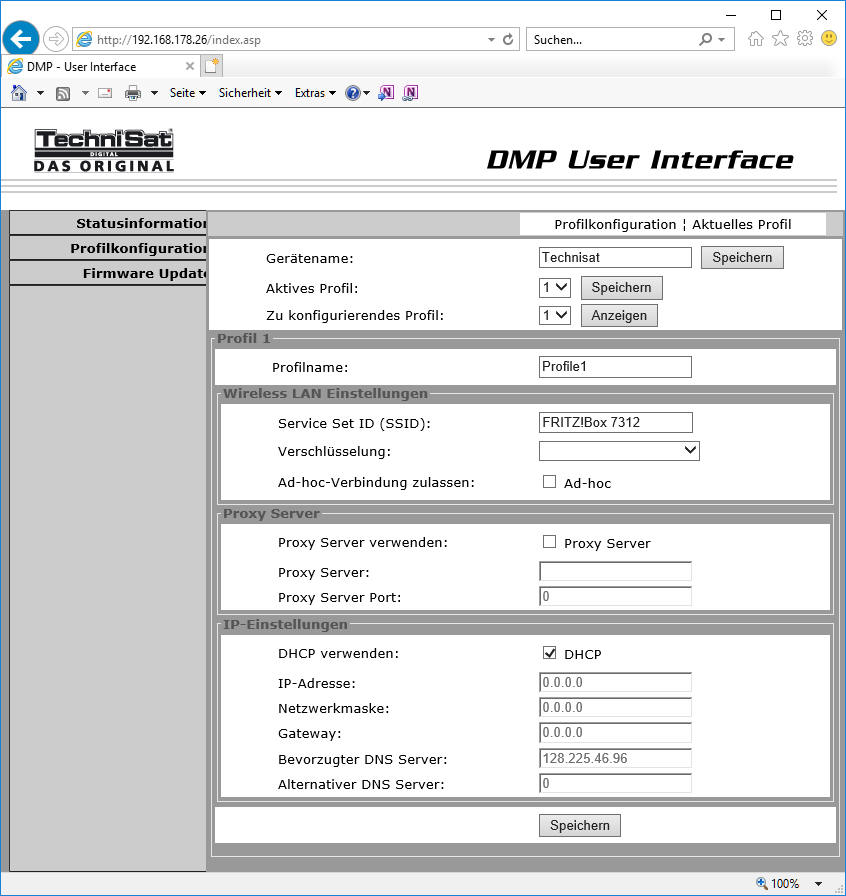Enable the Ad-hoc checkbox
This screenshot has height=896, width=846.
pyautogui.click(x=549, y=482)
